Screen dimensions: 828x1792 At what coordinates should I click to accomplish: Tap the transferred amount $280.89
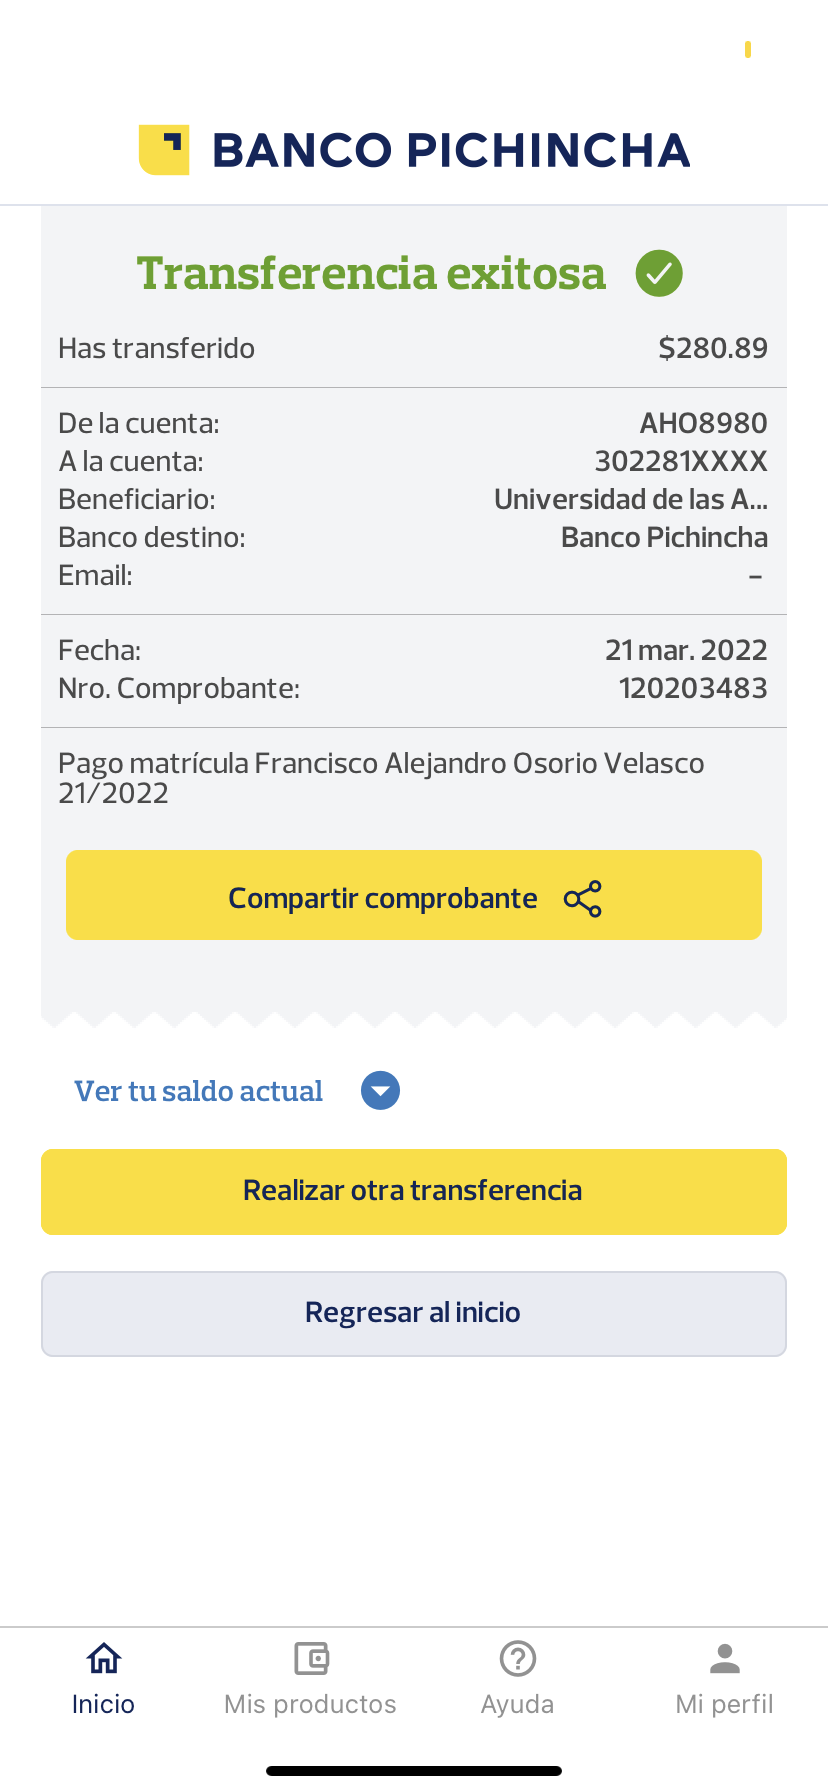pos(713,348)
